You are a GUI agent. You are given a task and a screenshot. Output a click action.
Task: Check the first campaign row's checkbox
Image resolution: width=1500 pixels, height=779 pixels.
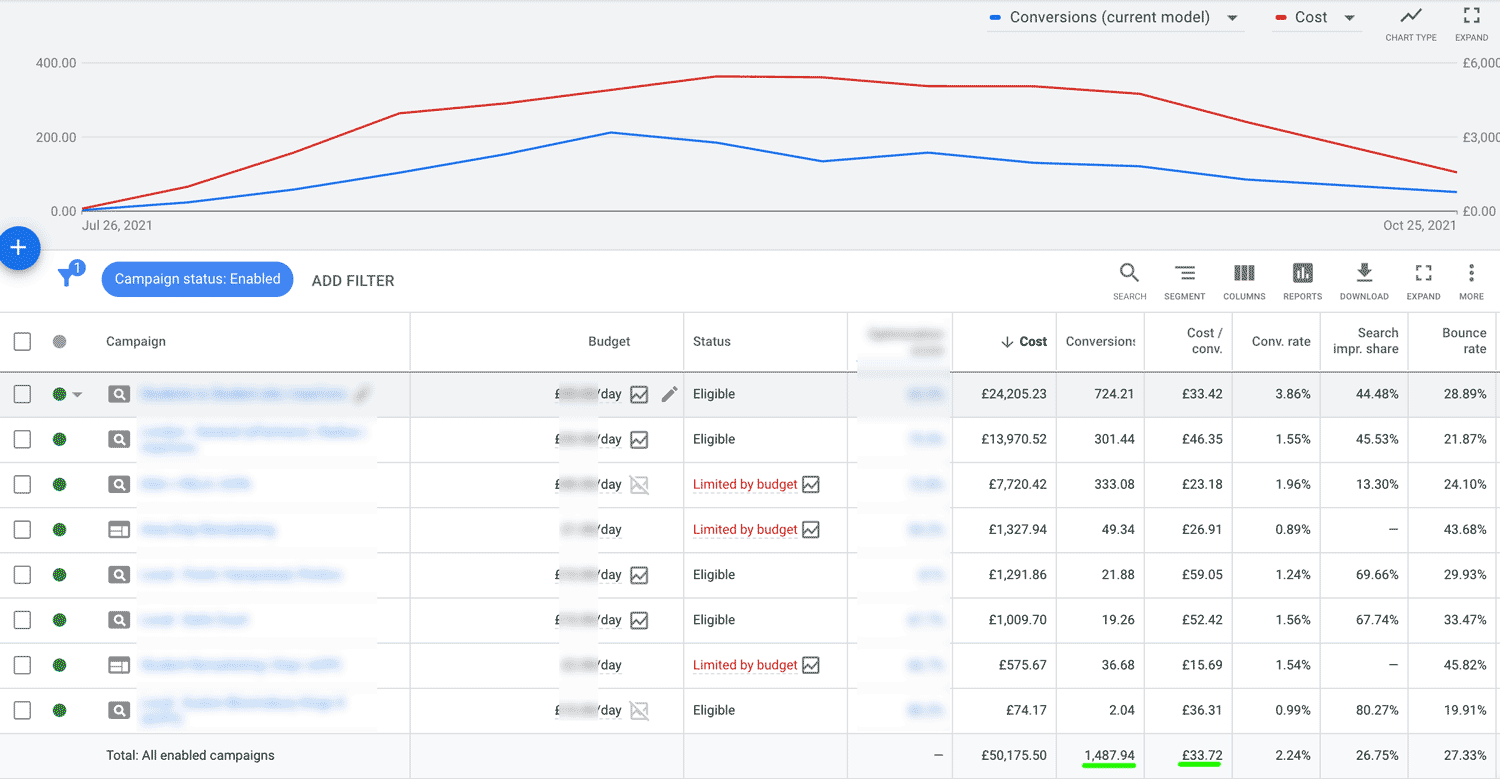[x=22, y=394]
